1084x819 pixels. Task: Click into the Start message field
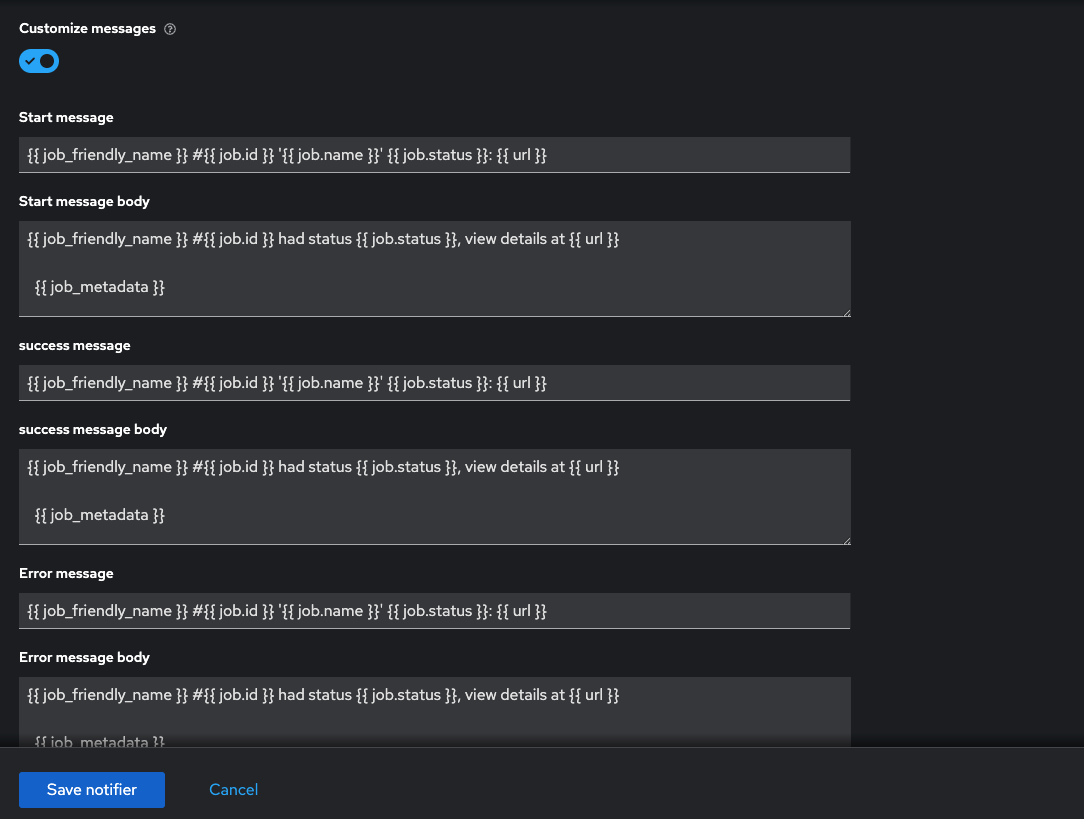pyautogui.click(x=434, y=155)
